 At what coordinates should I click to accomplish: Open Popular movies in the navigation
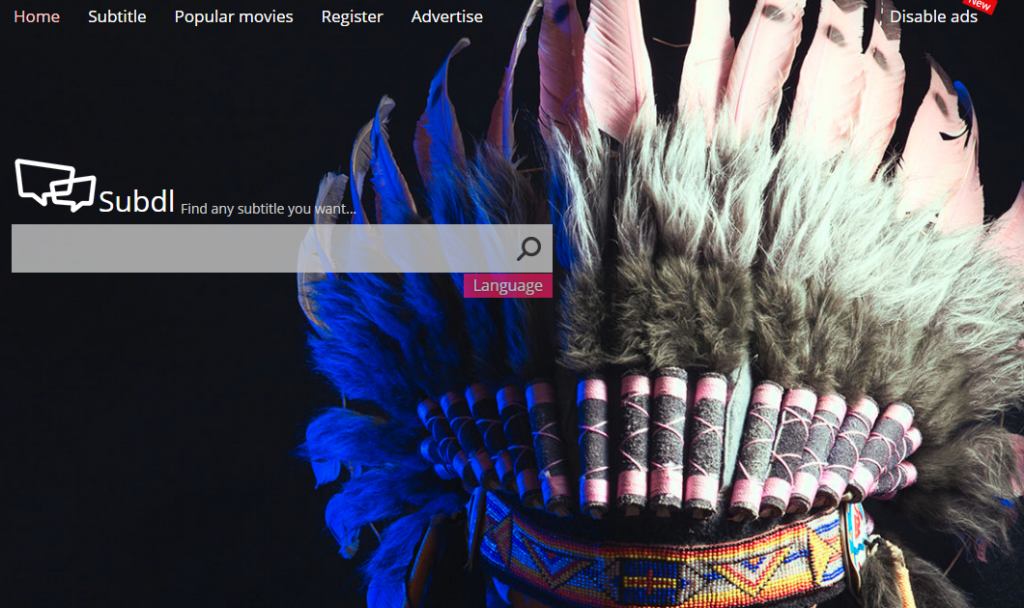[234, 16]
